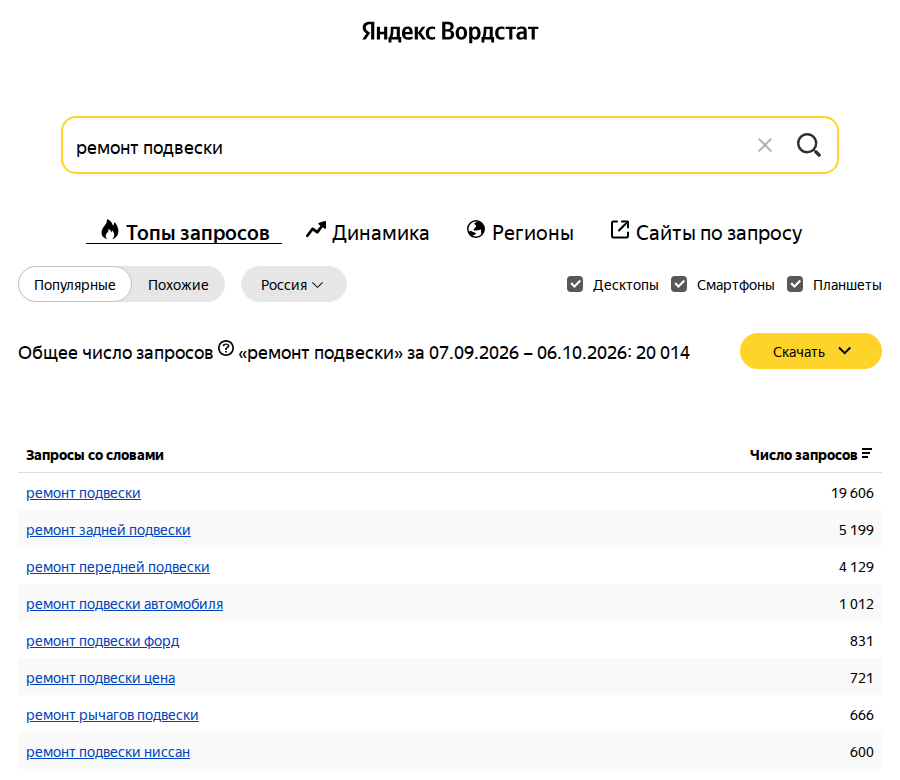Screen dimensions: 900x780
Task: Click the sort icon next to Число запросов
Action: [x=867, y=453]
